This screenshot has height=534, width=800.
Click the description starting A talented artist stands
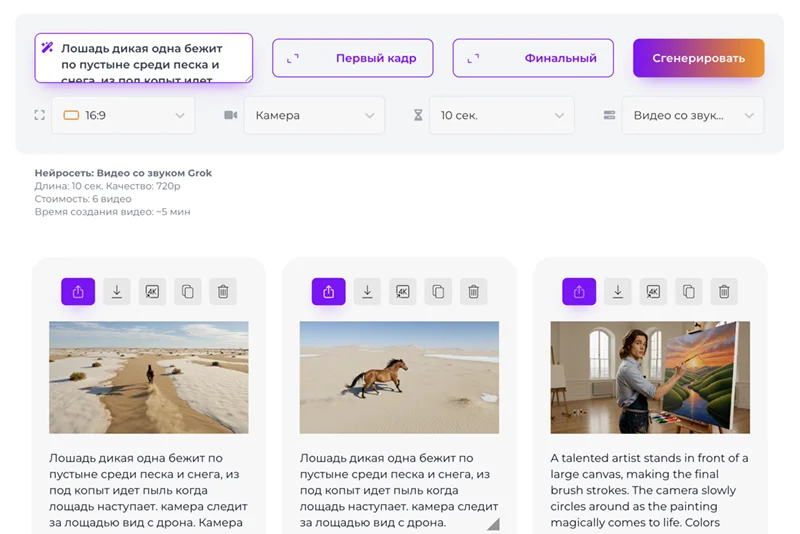coord(649,490)
